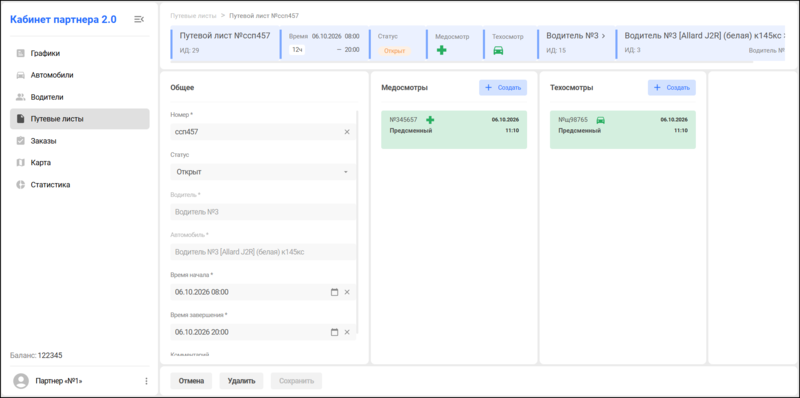Click the Номер input field ссп457
800x398 pixels.
pyautogui.click(x=263, y=132)
